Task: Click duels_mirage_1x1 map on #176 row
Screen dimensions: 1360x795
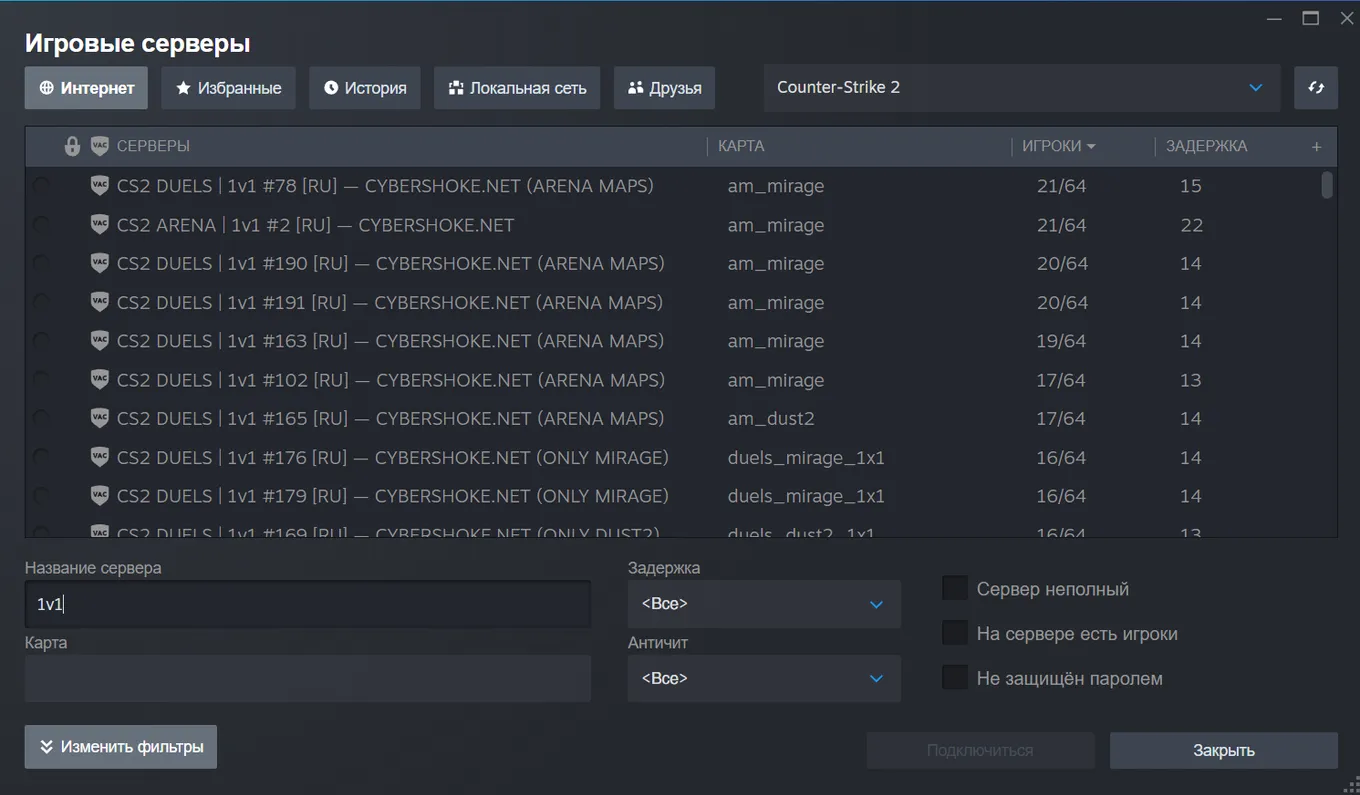Action: pyautogui.click(x=806, y=457)
